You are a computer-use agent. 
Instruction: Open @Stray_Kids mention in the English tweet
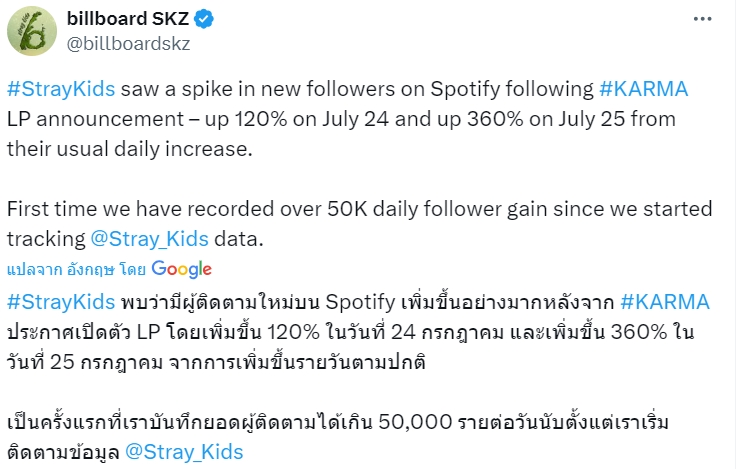pyautogui.click(x=149, y=239)
